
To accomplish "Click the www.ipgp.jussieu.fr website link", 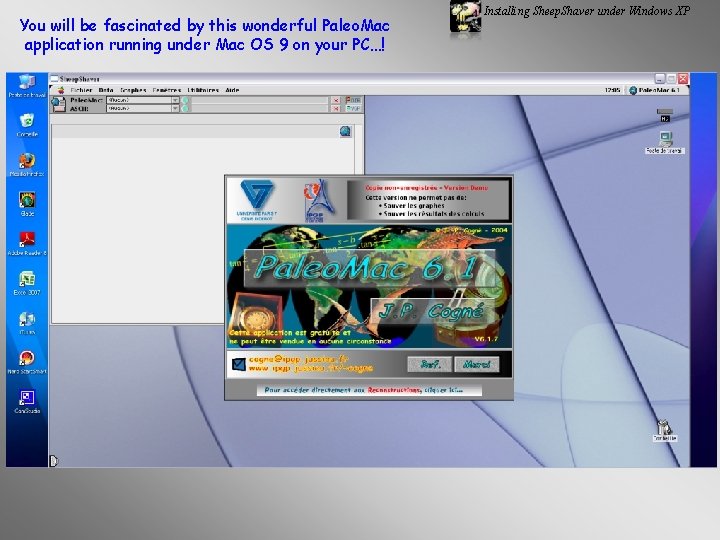I will click(x=311, y=368).
